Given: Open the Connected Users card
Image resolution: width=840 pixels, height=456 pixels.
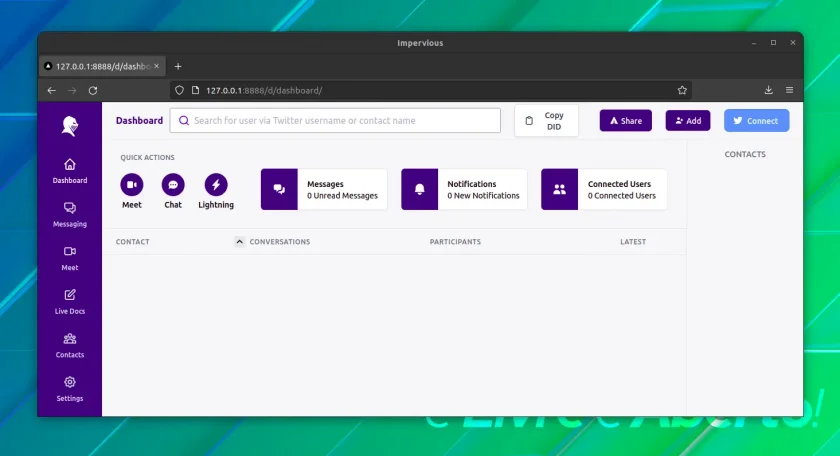Looking at the screenshot, I should click(x=604, y=189).
